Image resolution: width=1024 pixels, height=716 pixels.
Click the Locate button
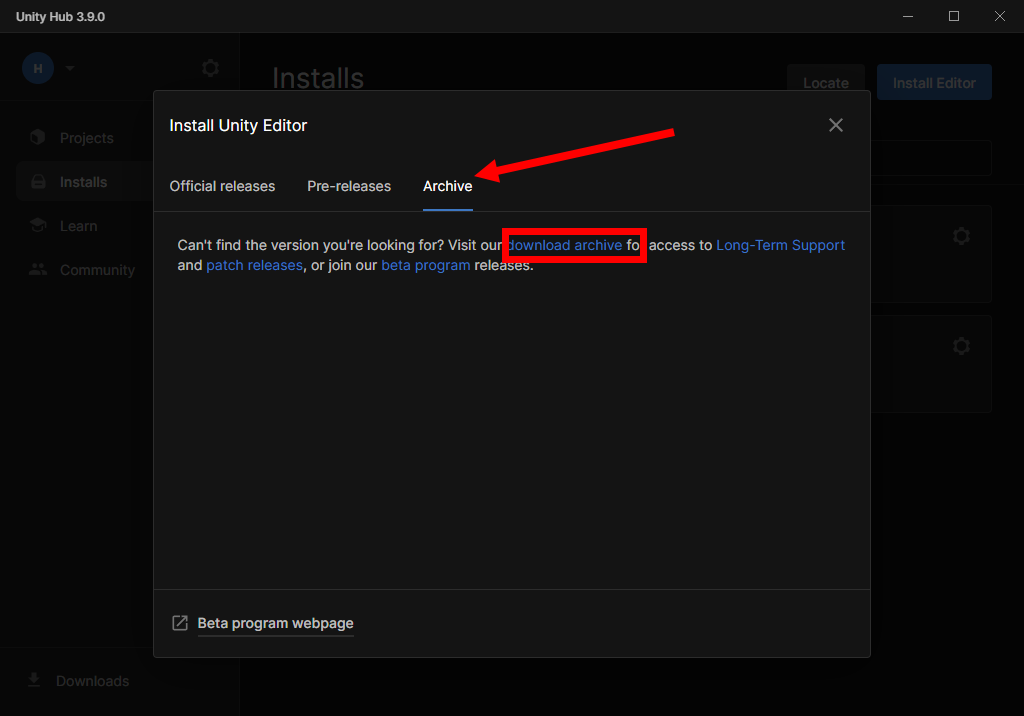click(x=825, y=82)
